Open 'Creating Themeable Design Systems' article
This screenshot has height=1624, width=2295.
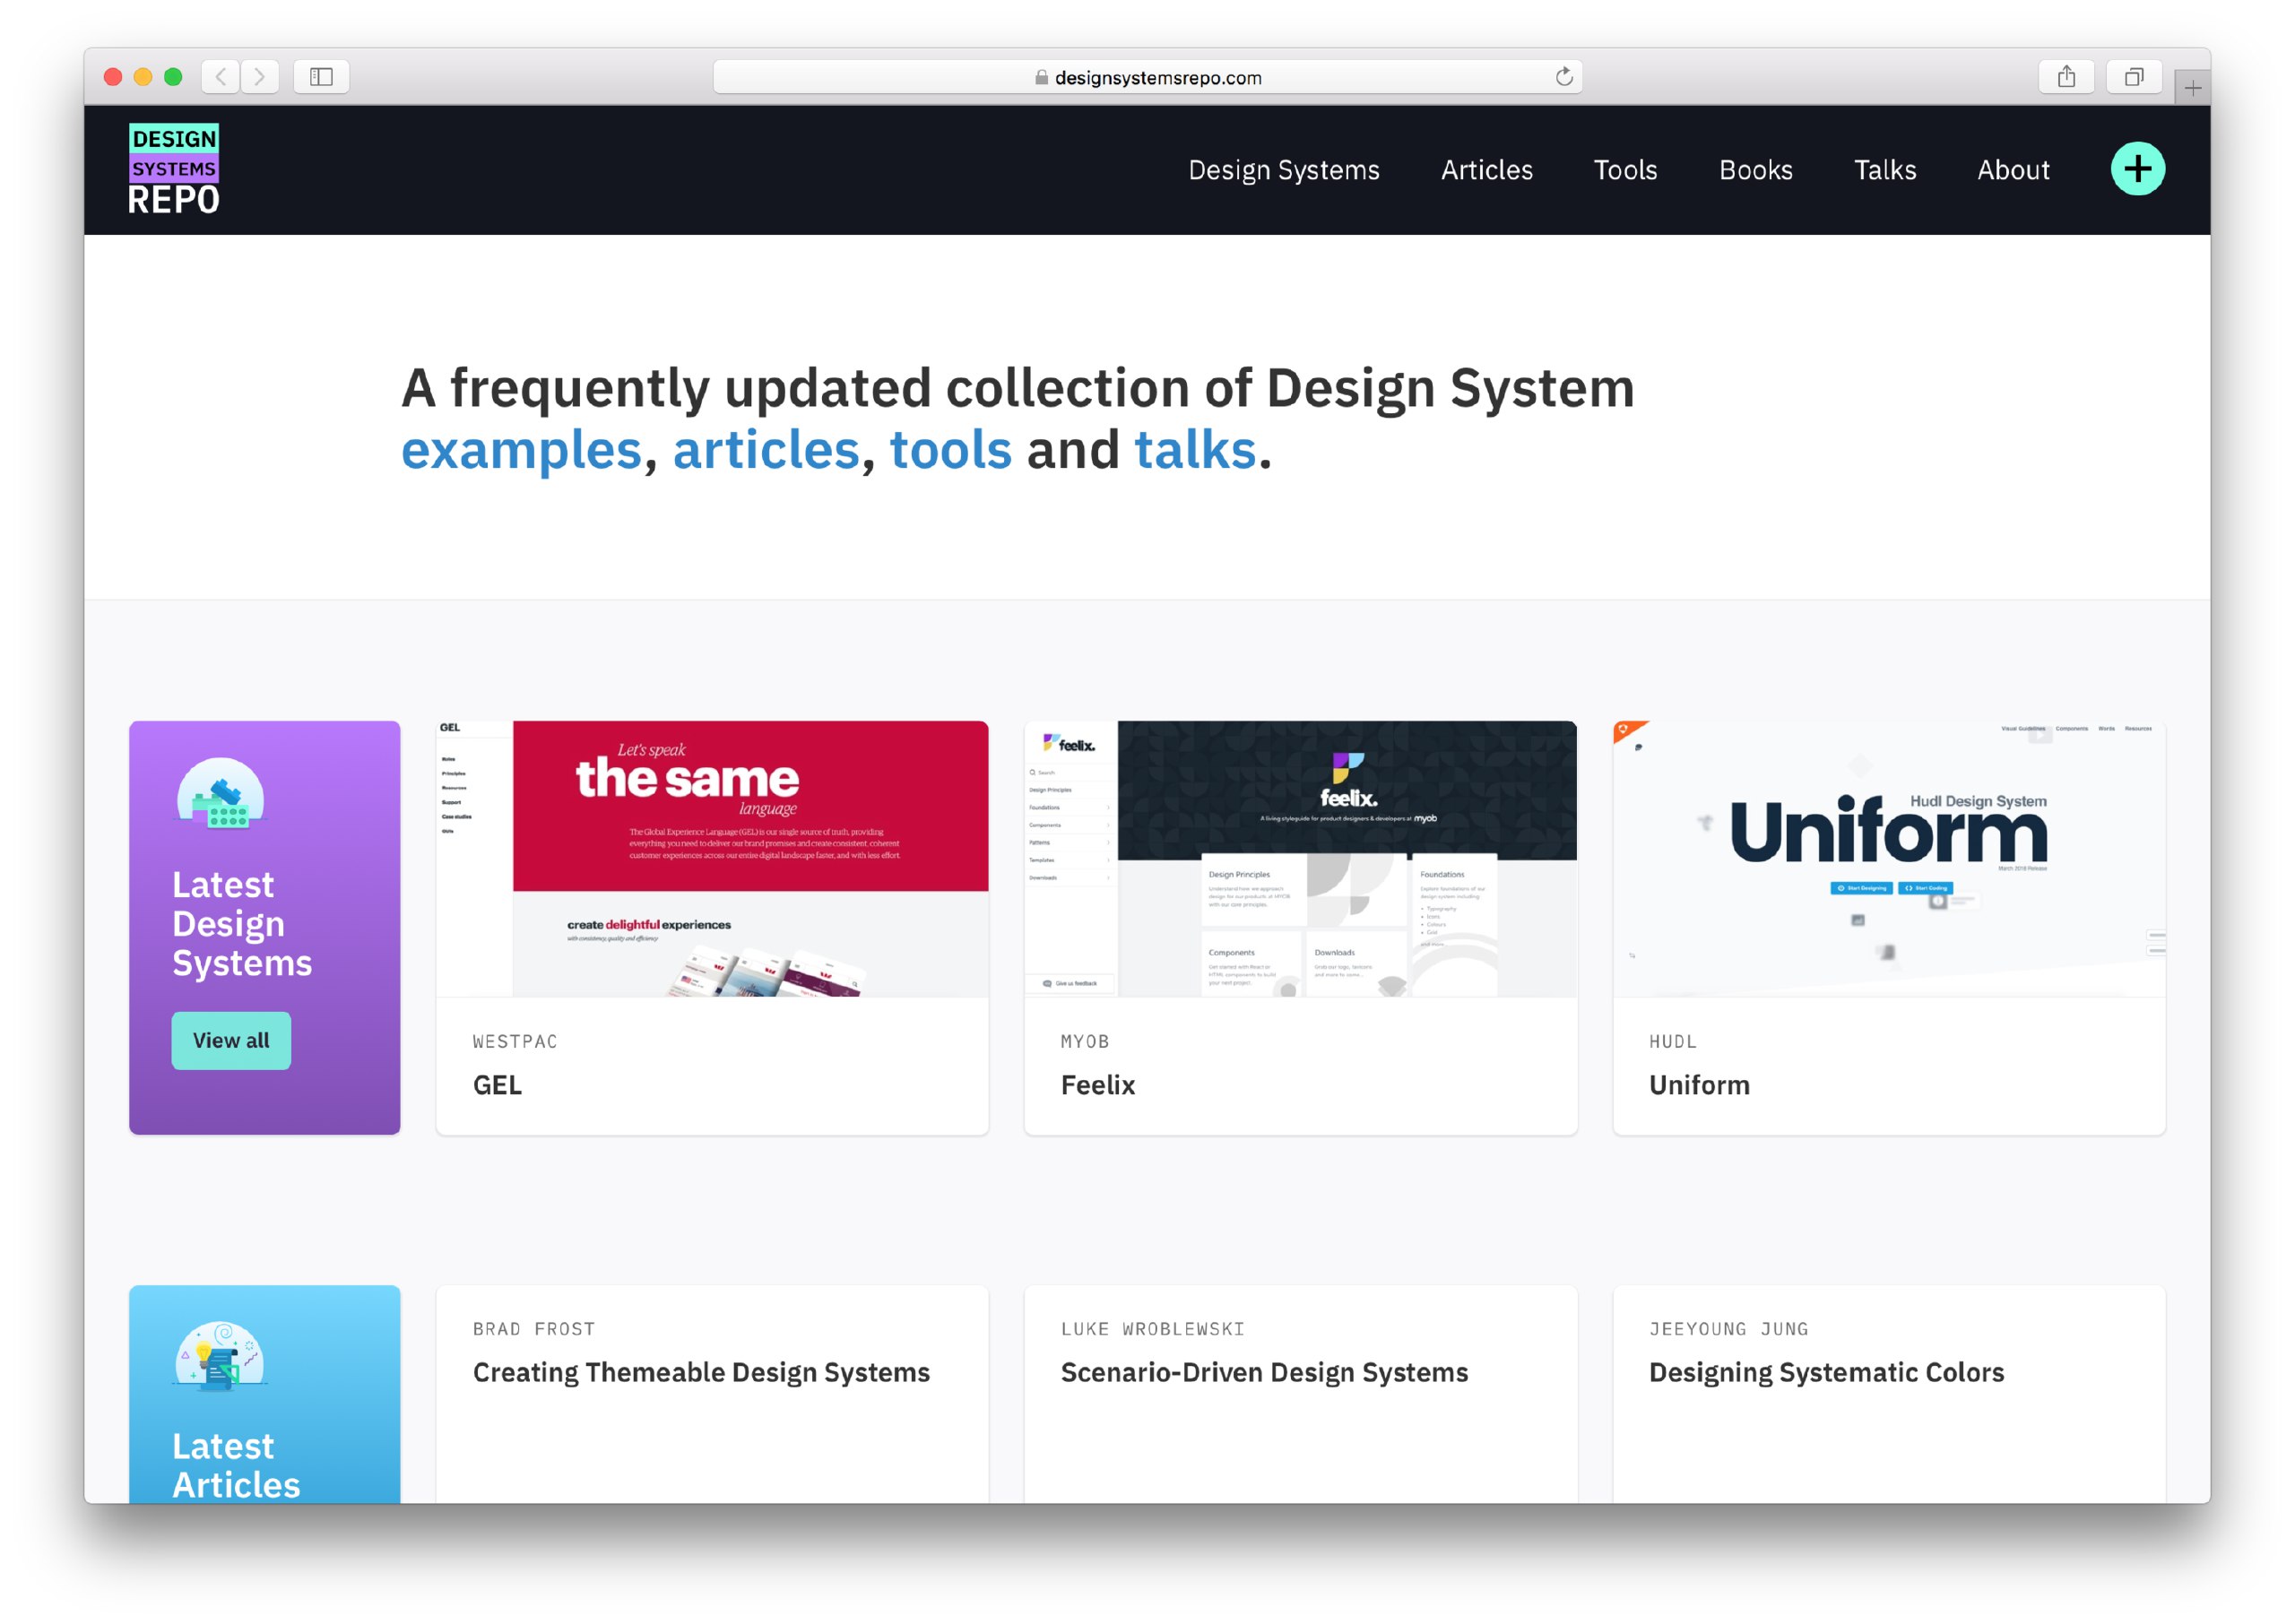pos(701,1373)
